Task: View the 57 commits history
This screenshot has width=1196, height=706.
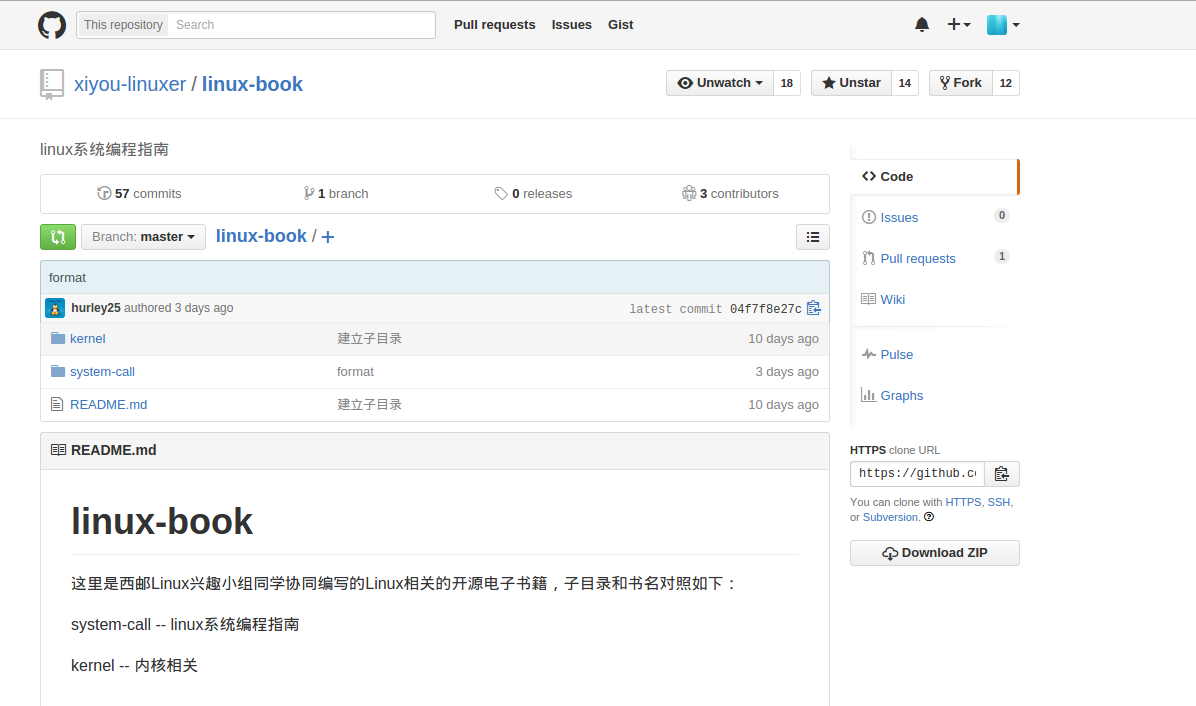Action: click(x=140, y=194)
